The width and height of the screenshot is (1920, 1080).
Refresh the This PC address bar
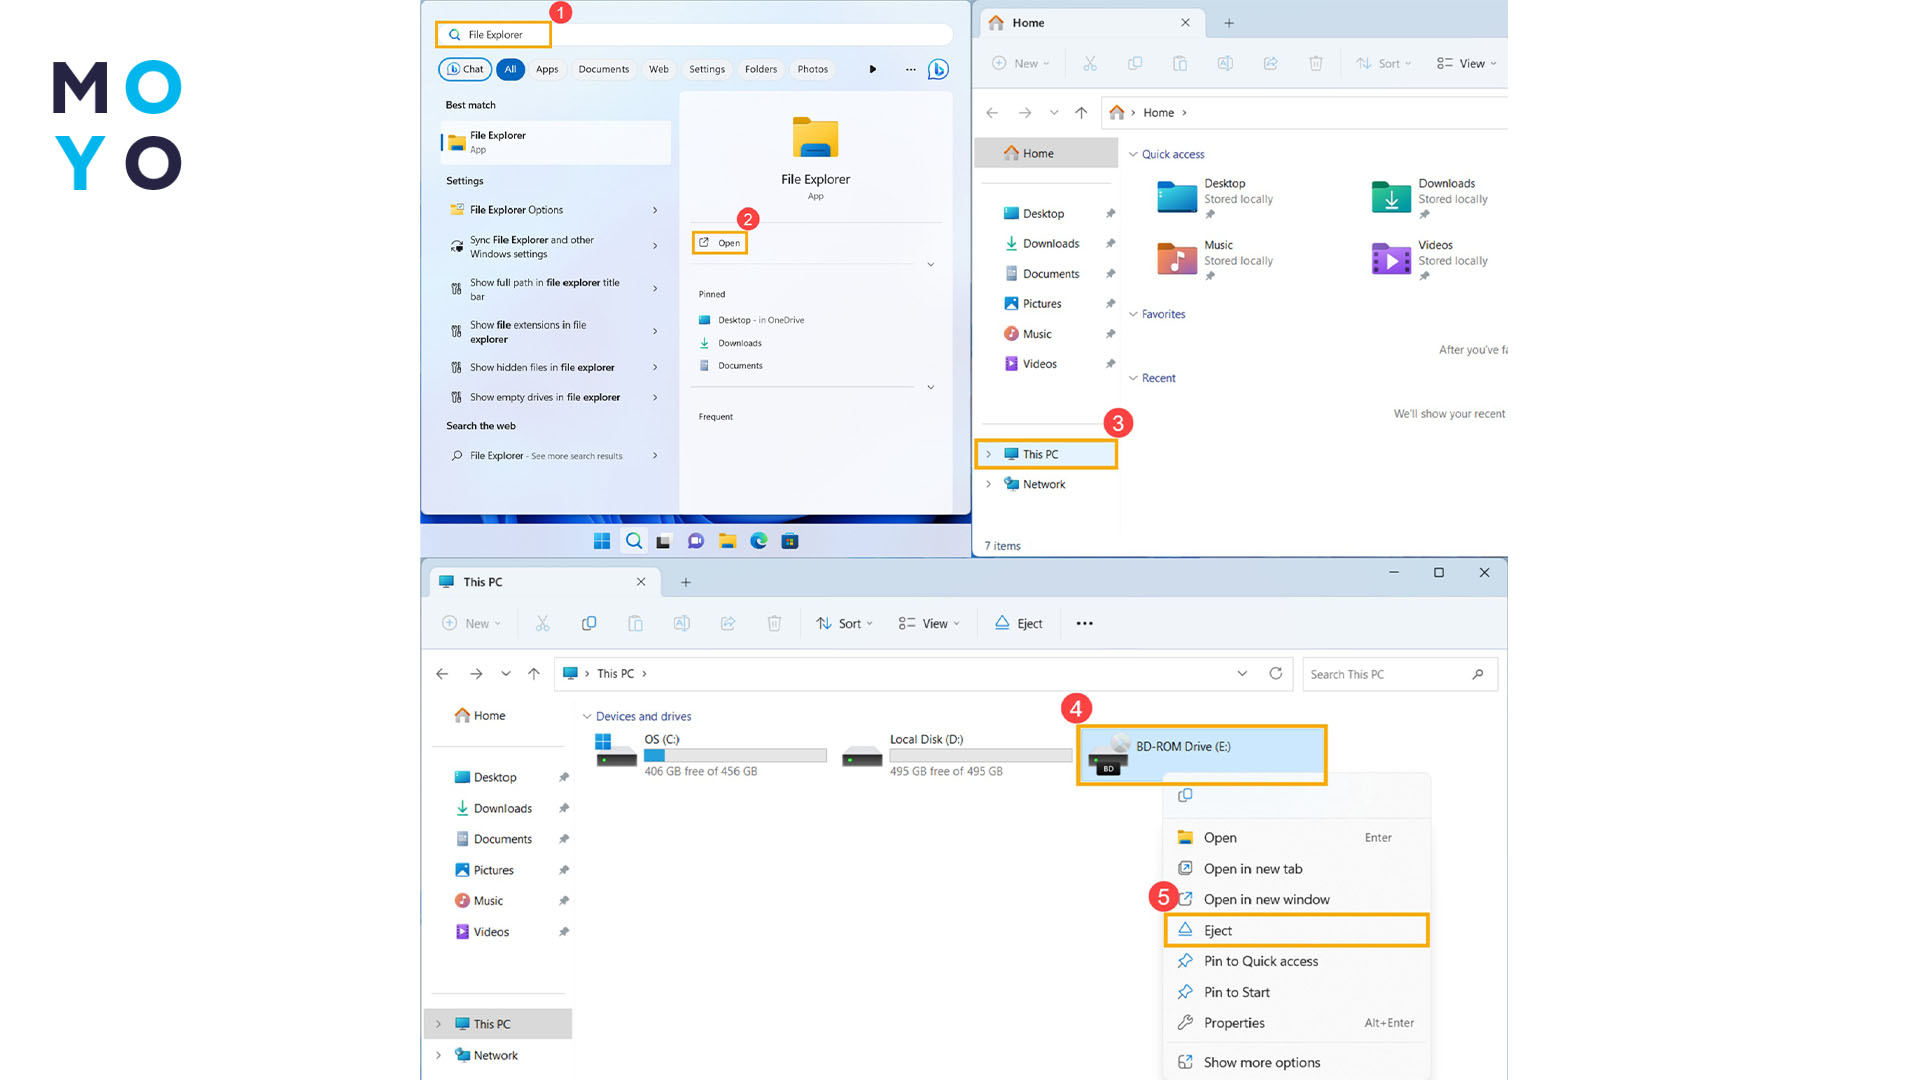click(x=1276, y=673)
